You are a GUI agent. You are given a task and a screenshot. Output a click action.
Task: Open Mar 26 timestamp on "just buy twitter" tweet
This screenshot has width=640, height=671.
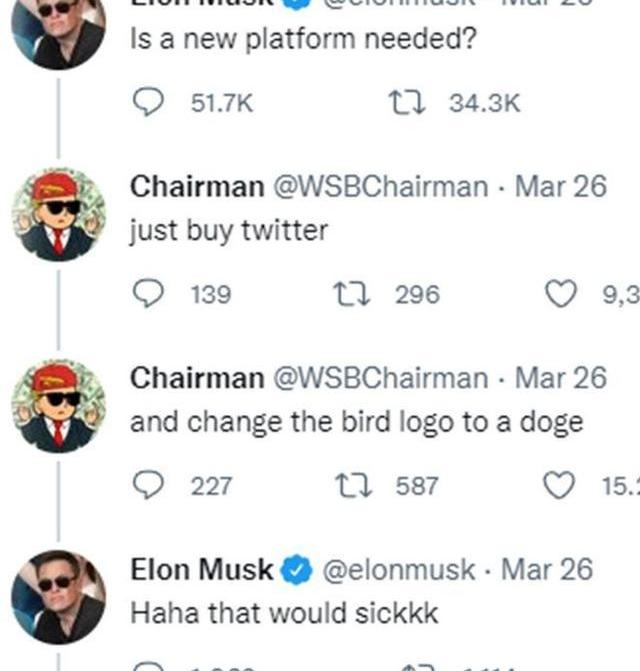coord(560,186)
